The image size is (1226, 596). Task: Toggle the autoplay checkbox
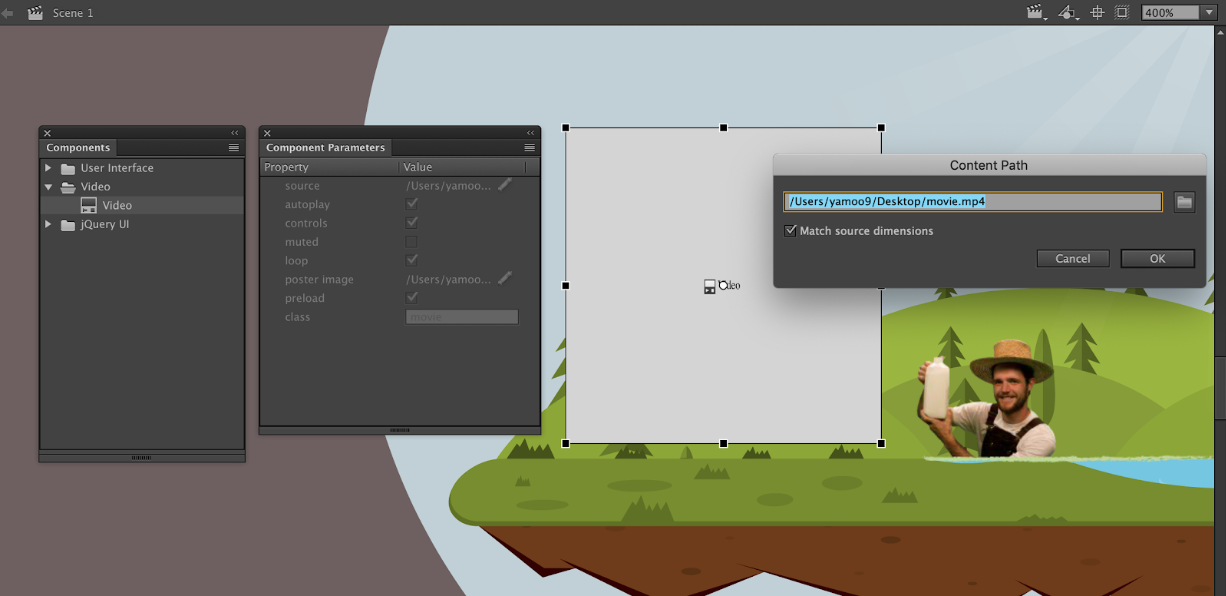pyautogui.click(x=411, y=204)
